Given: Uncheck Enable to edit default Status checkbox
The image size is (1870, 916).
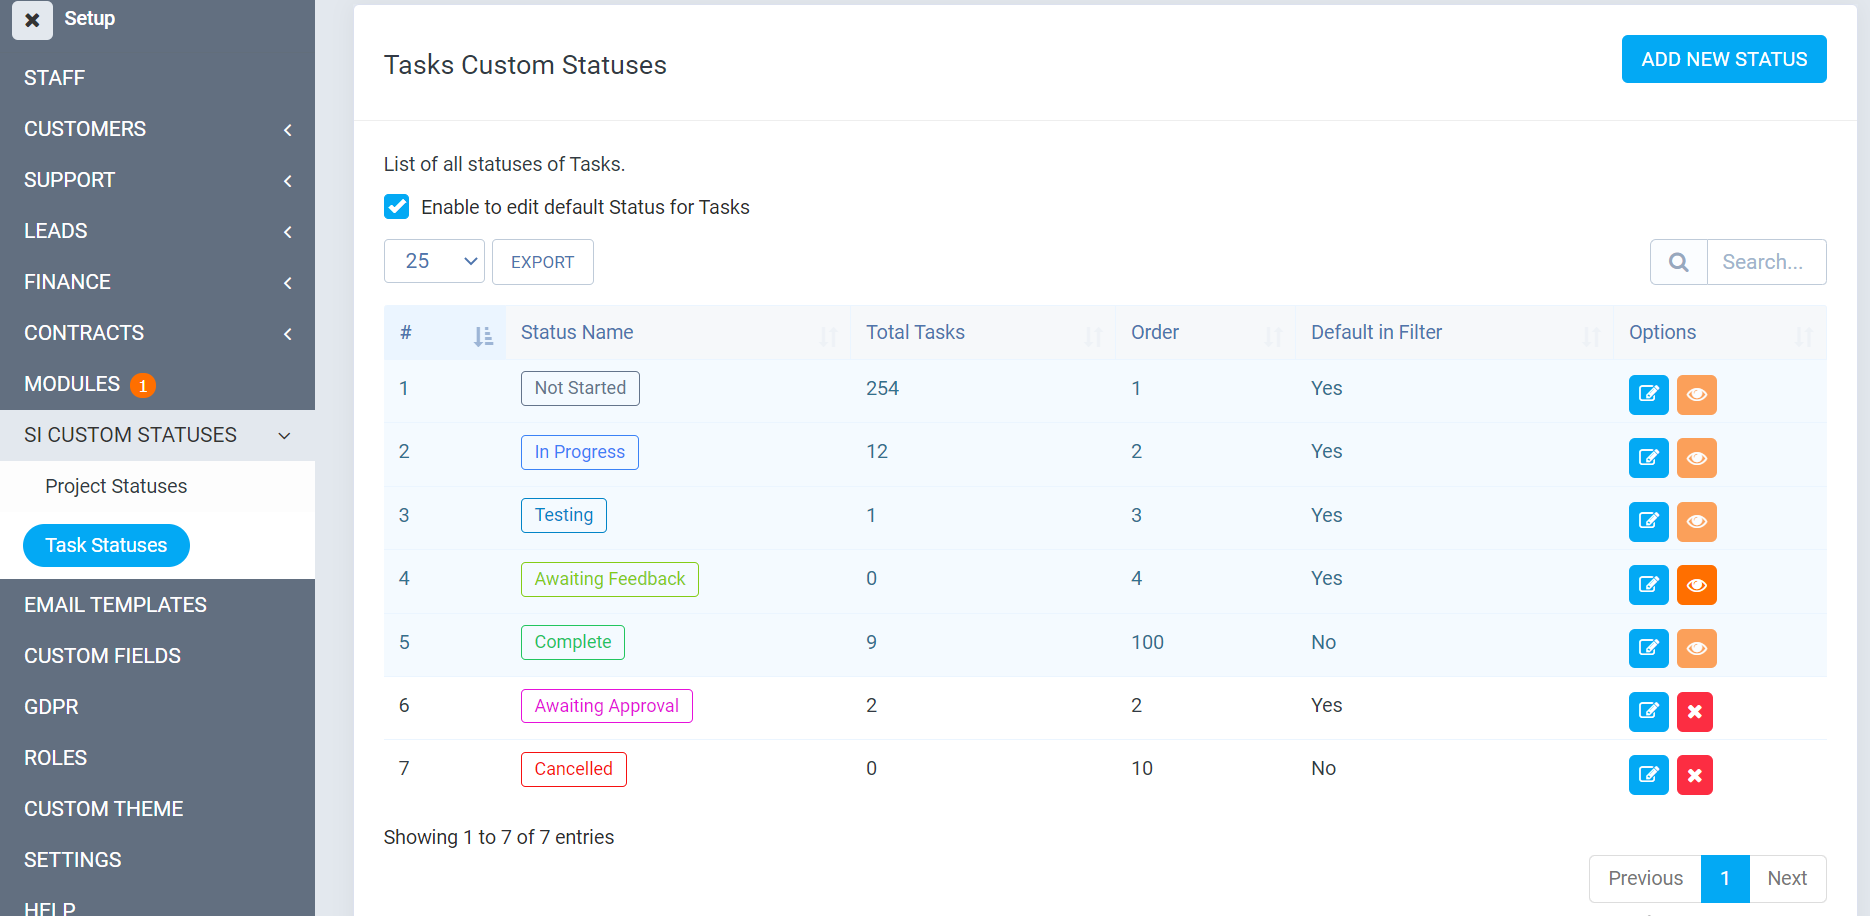Looking at the screenshot, I should click(397, 207).
